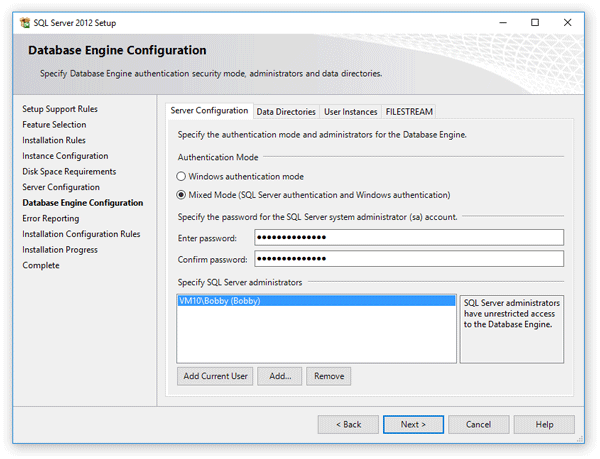Viewport: 600px width, 459px height.
Task: Open Help for this setup page
Action: [544, 425]
